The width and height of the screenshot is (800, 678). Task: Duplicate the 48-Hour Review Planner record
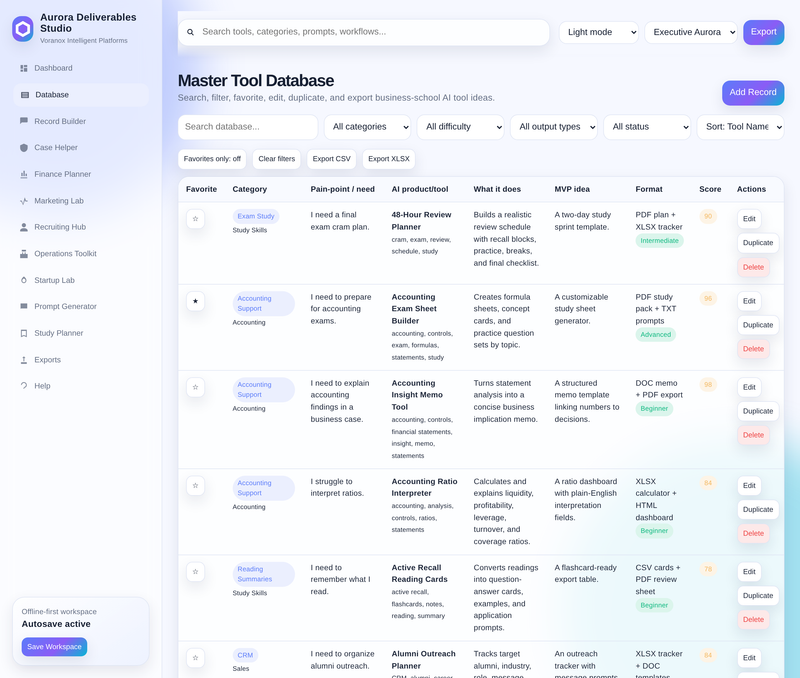coord(758,243)
